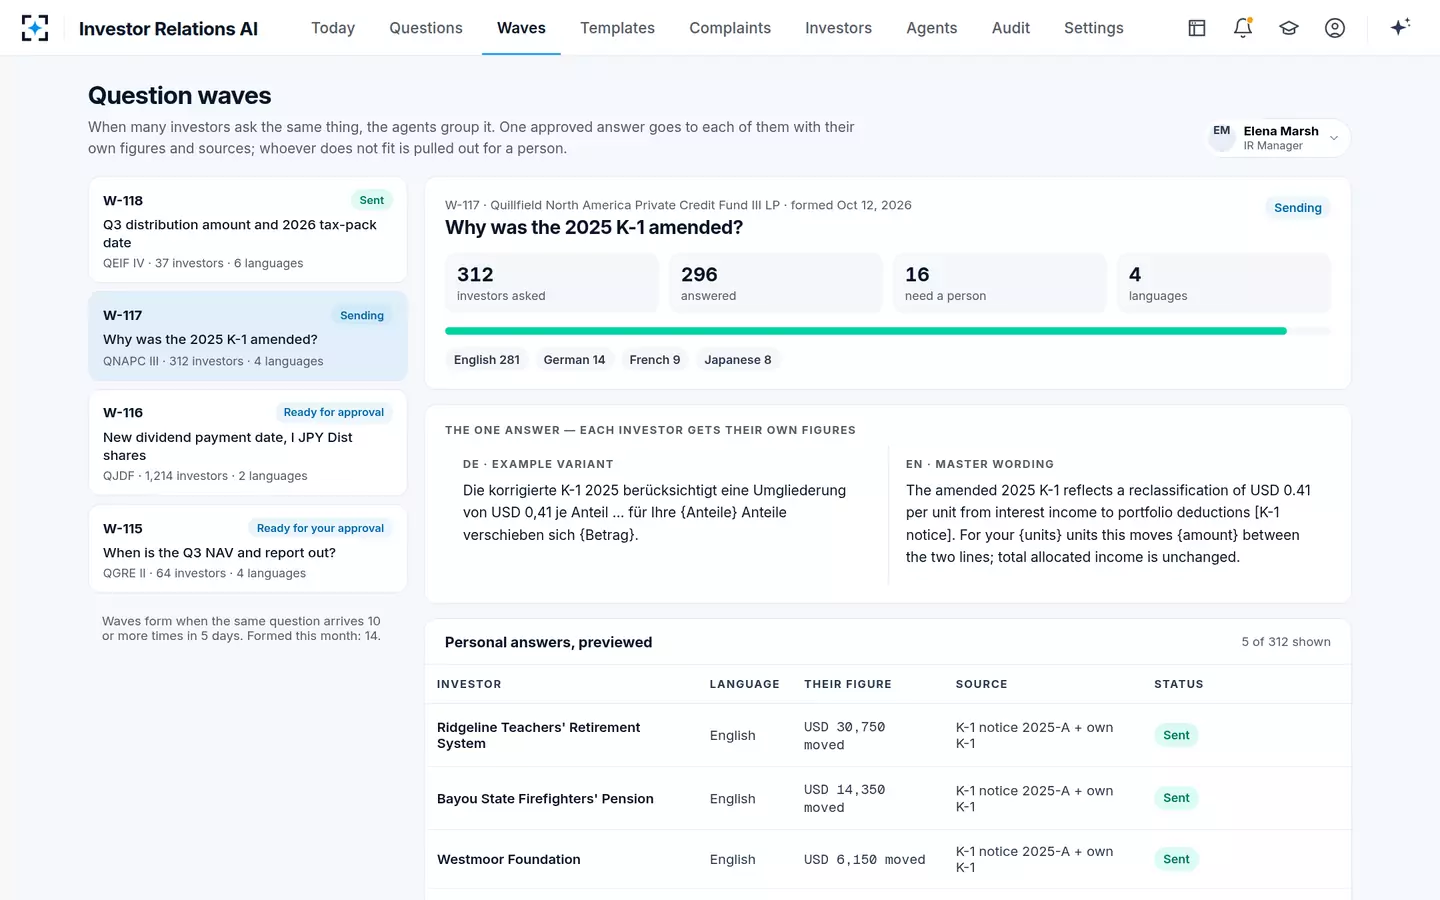The image size is (1440, 900).
Task: Open wave W-118 Q3 distribution card
Action: click(x=248, y=230)
